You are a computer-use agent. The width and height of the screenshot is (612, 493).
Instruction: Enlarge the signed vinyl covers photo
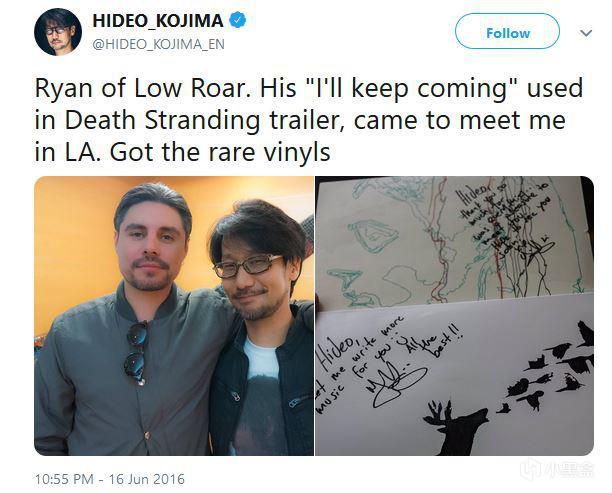(454, 316)
